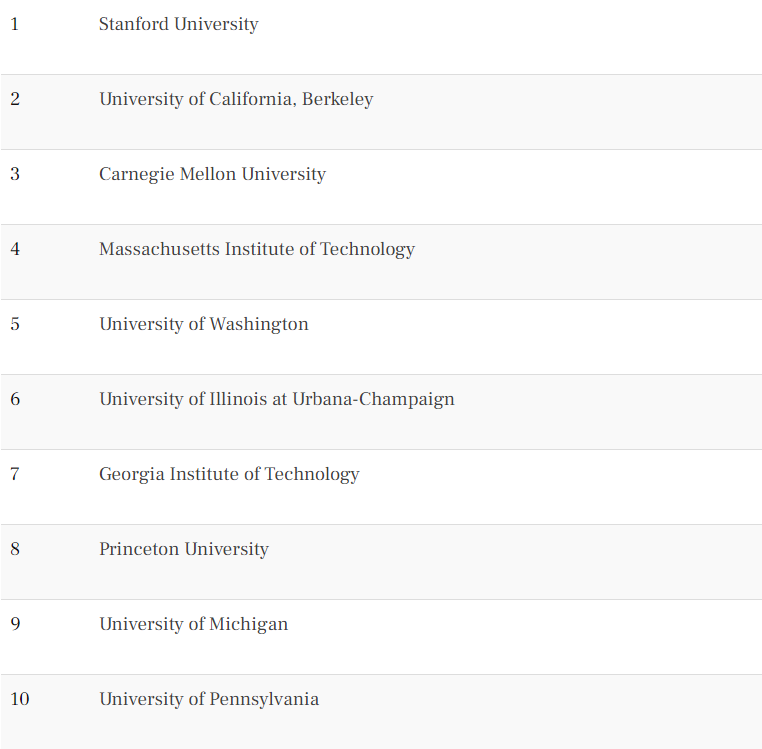Click rank number 6
Image resolution: width=762 pixels, height=749 pixels.
15,399
